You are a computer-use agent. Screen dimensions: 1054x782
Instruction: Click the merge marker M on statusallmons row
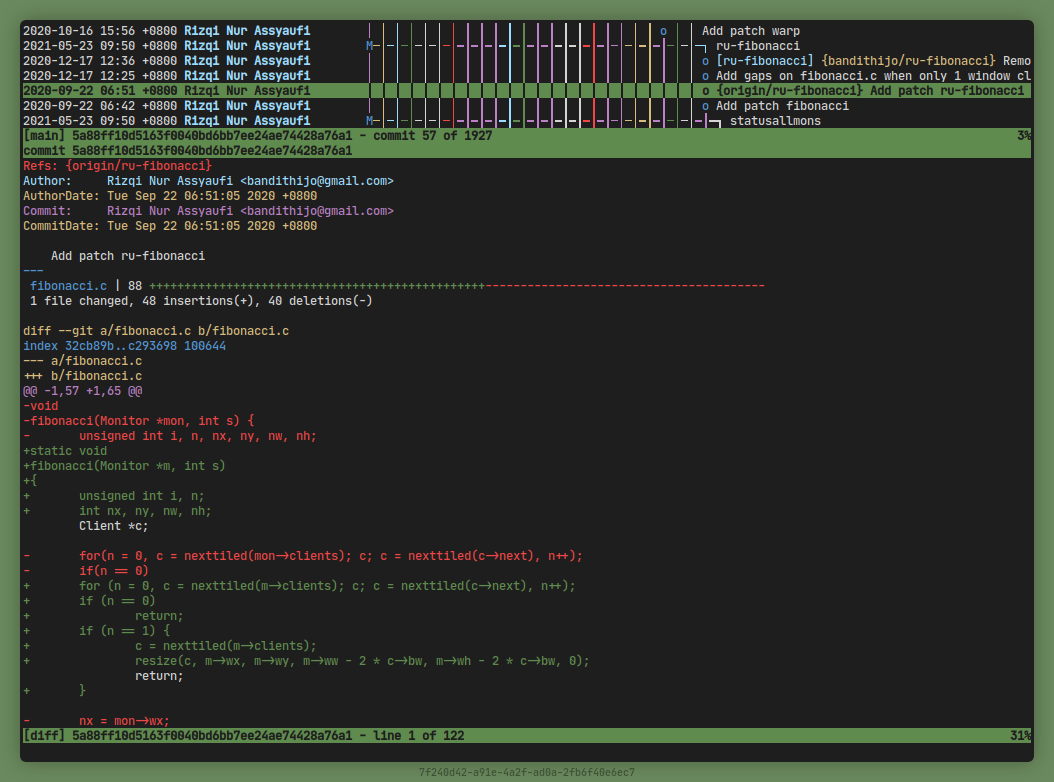[369, 121]
